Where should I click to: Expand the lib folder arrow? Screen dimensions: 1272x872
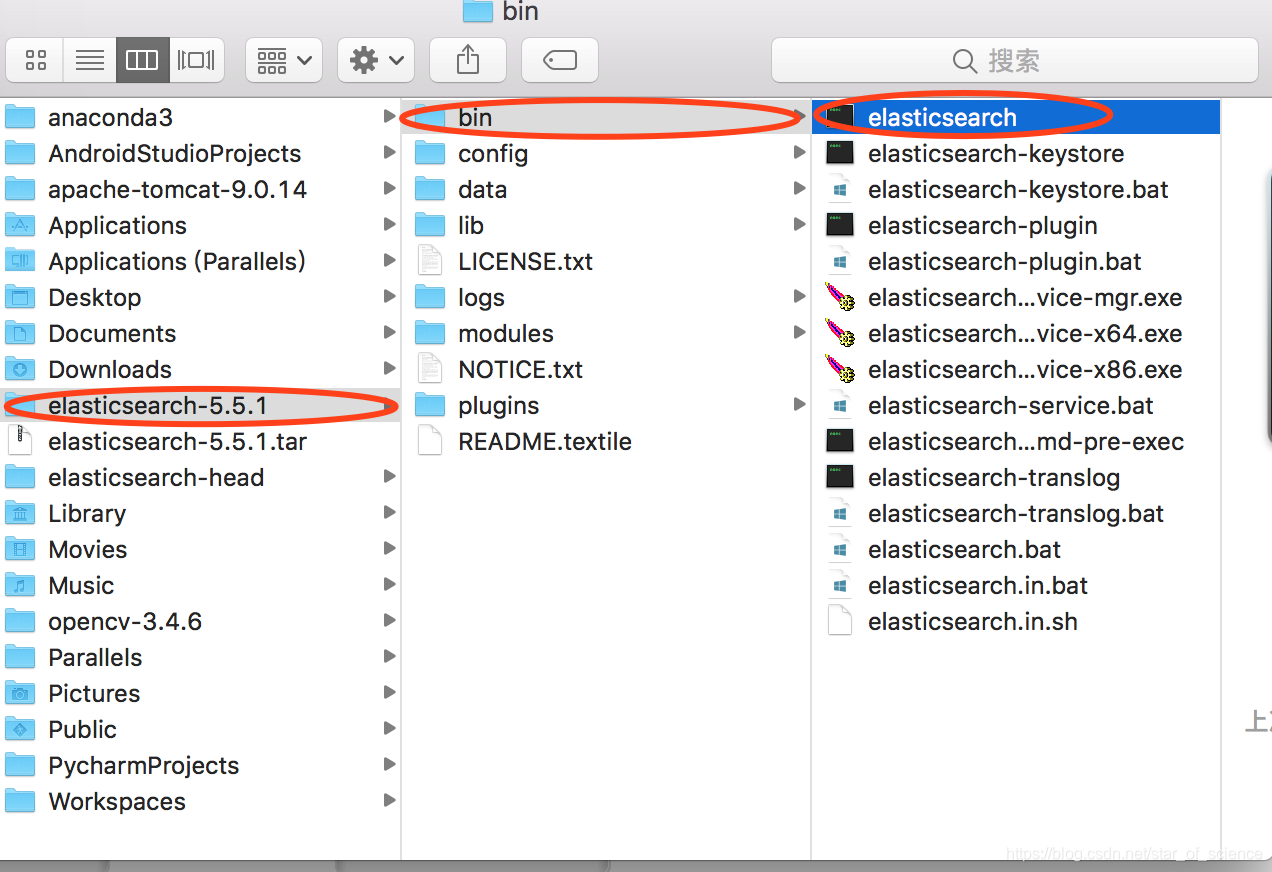pos(799,225)
